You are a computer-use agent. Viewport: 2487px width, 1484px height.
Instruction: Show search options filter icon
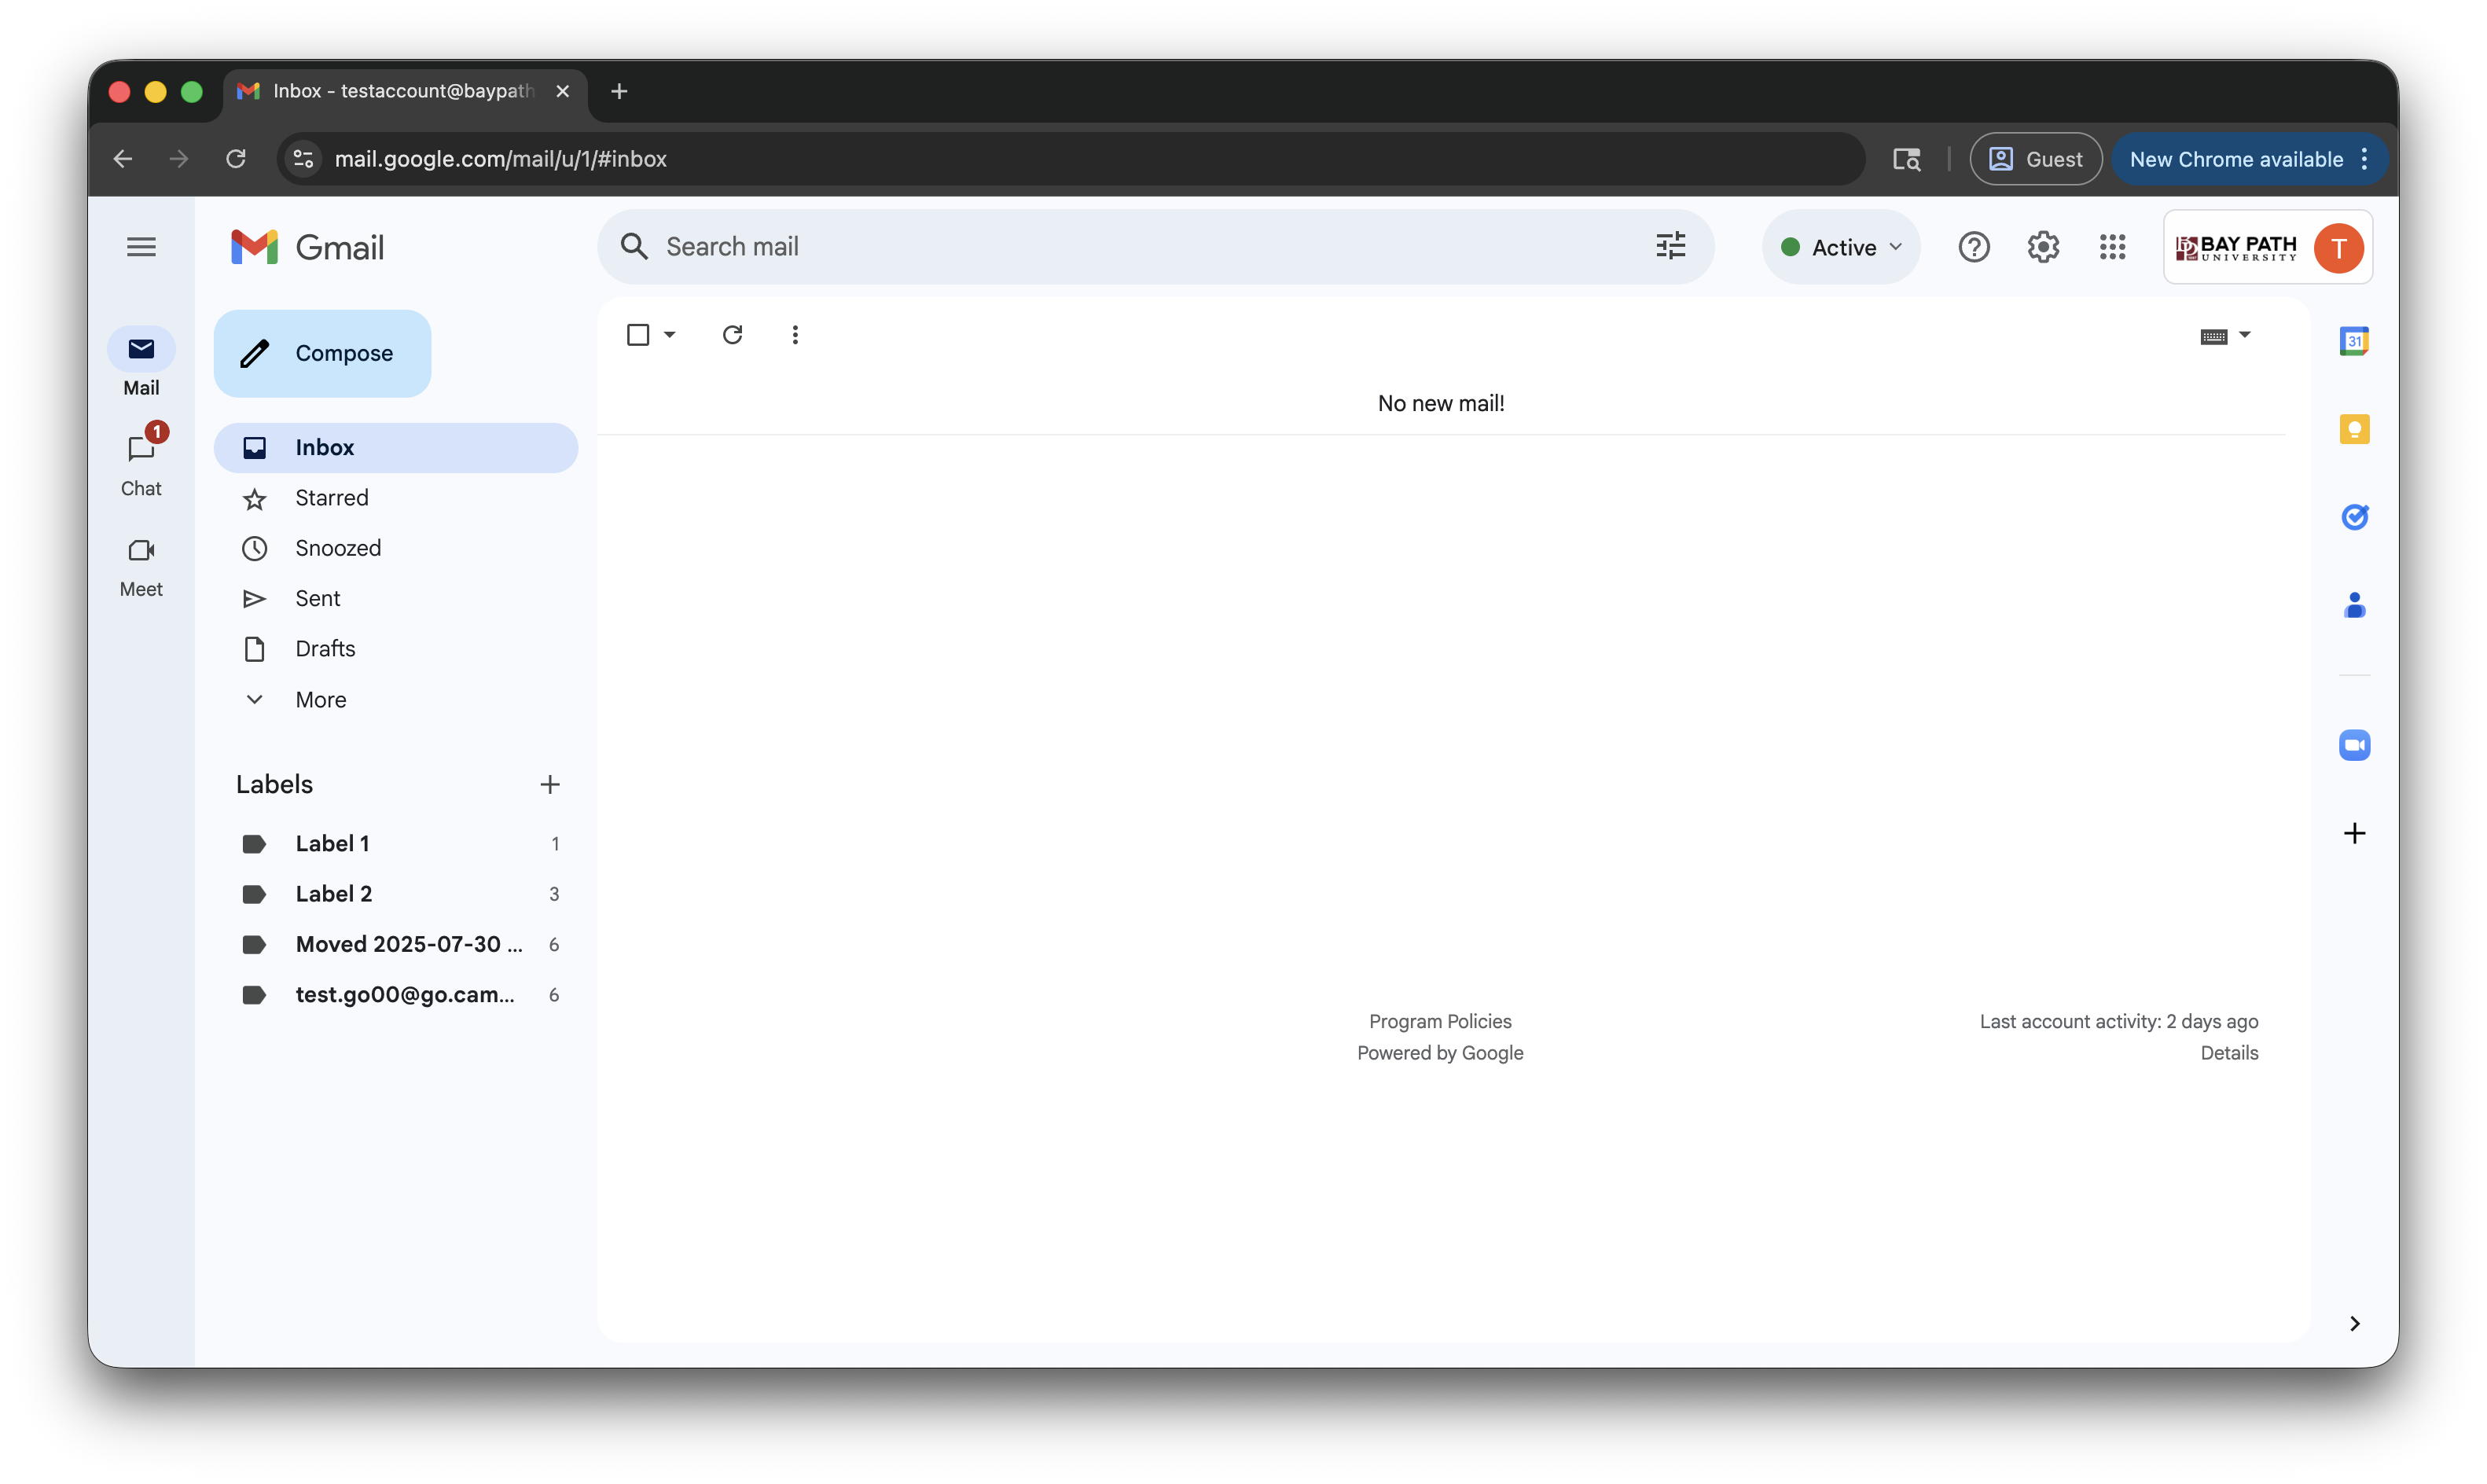click(1670, 246)
